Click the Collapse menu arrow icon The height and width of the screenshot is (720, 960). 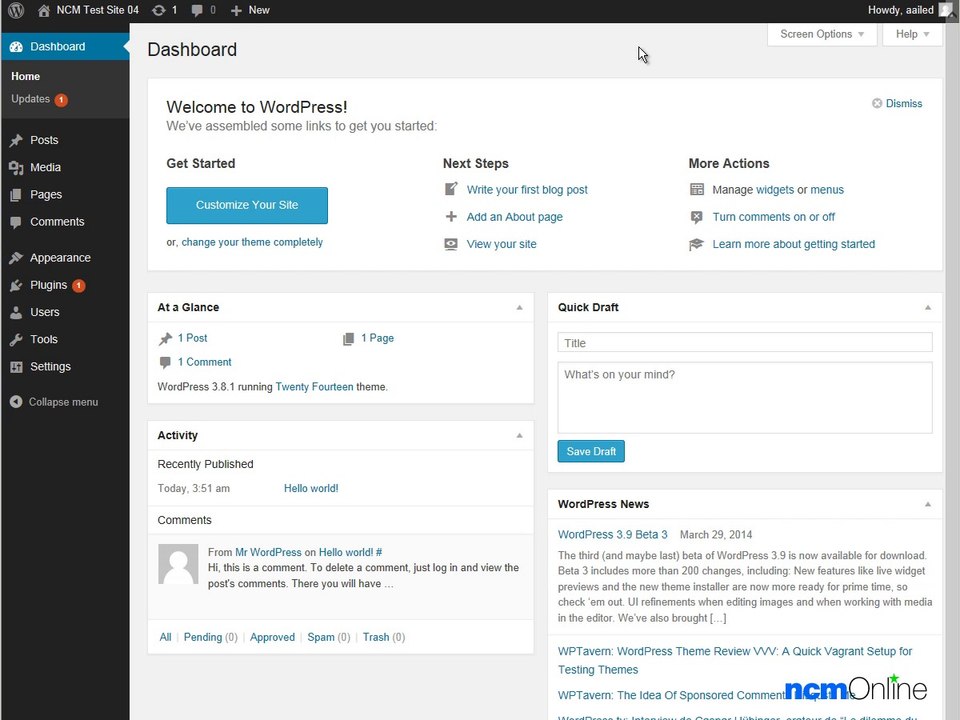point(16,402)
